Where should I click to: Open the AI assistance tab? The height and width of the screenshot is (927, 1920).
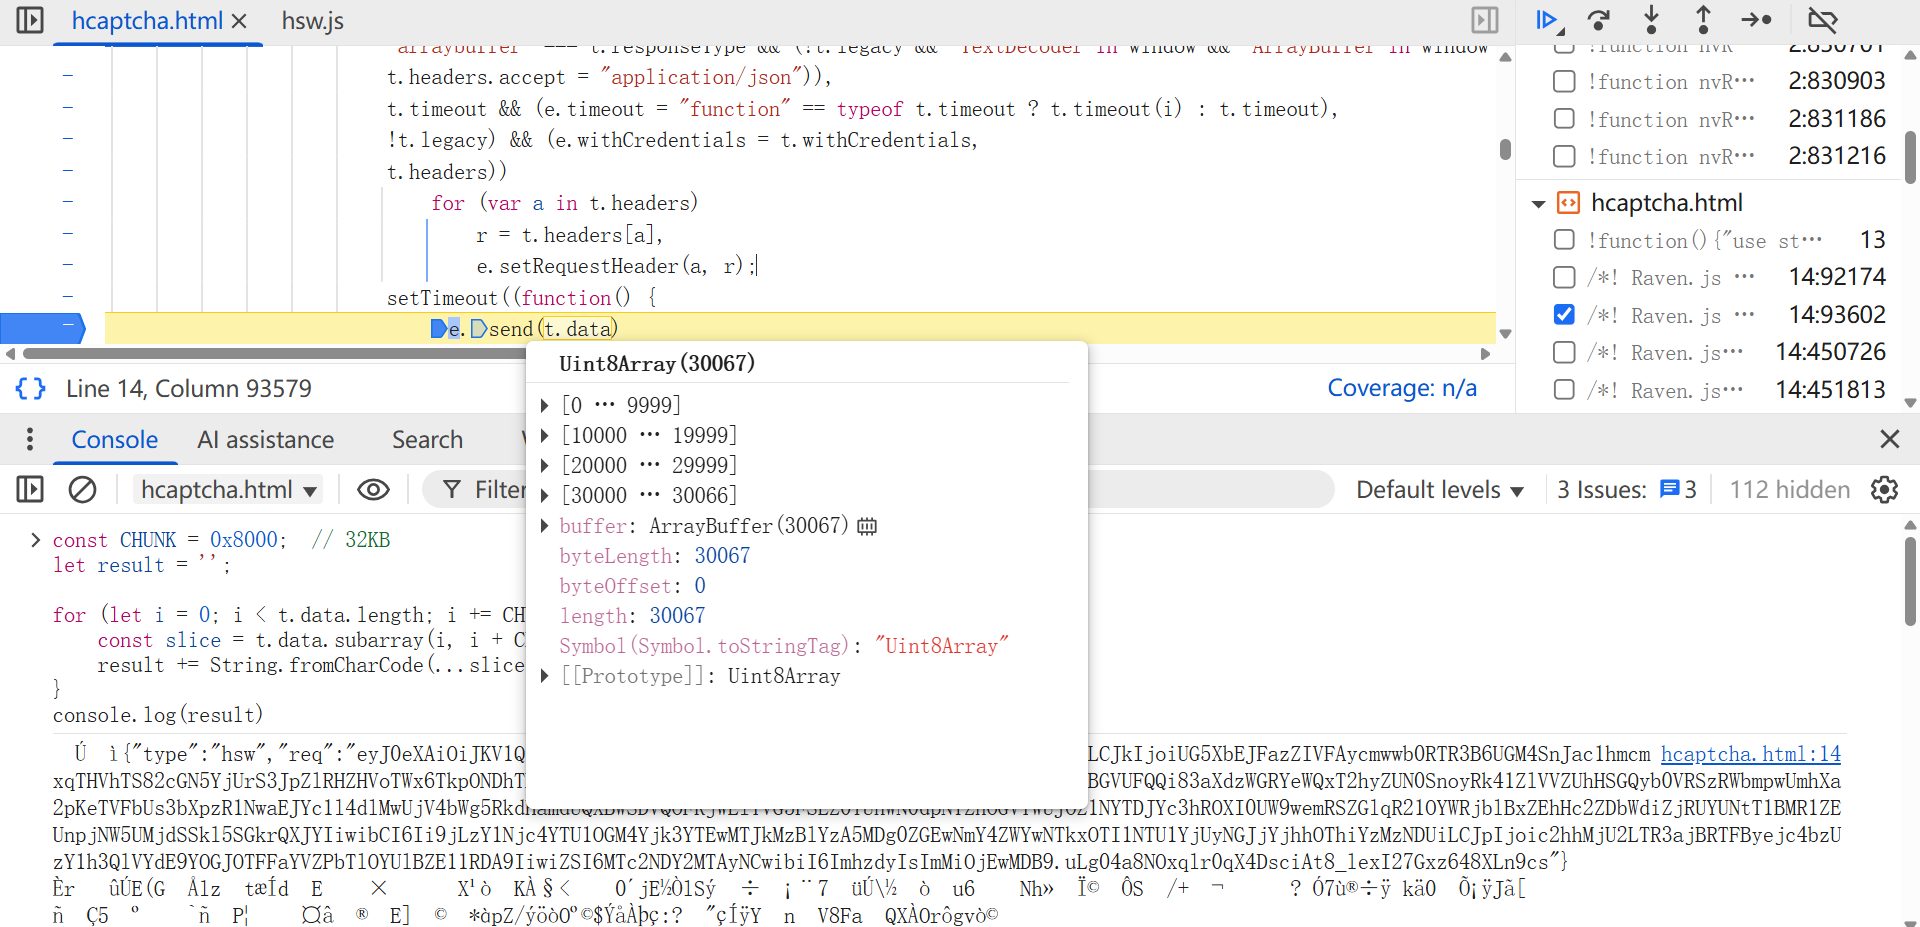(x=265, y=440)
